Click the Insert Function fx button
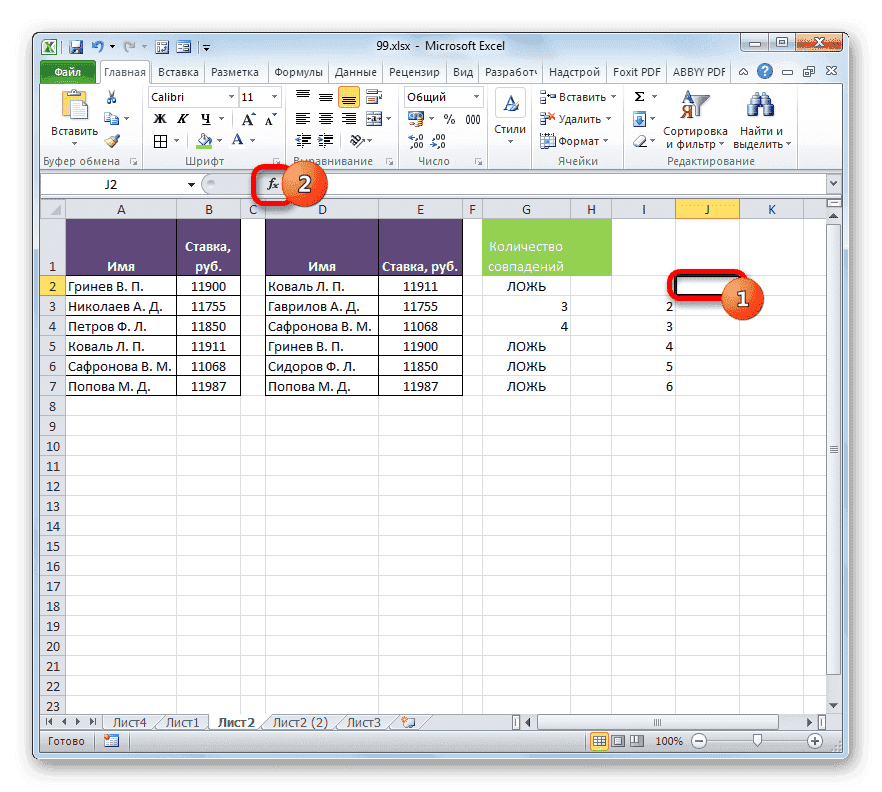Screen dimensions: 882x792 272,184
